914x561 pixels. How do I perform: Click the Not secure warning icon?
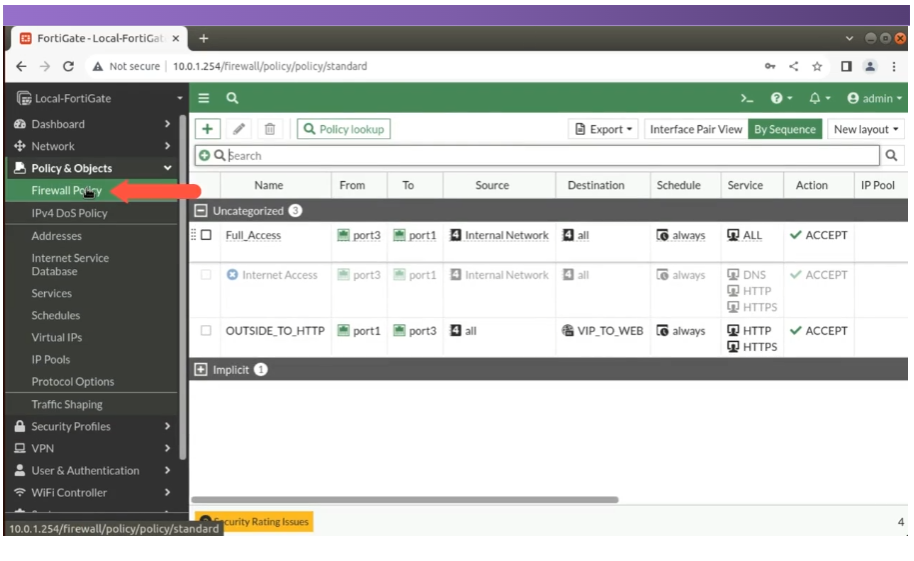[97, 66]
